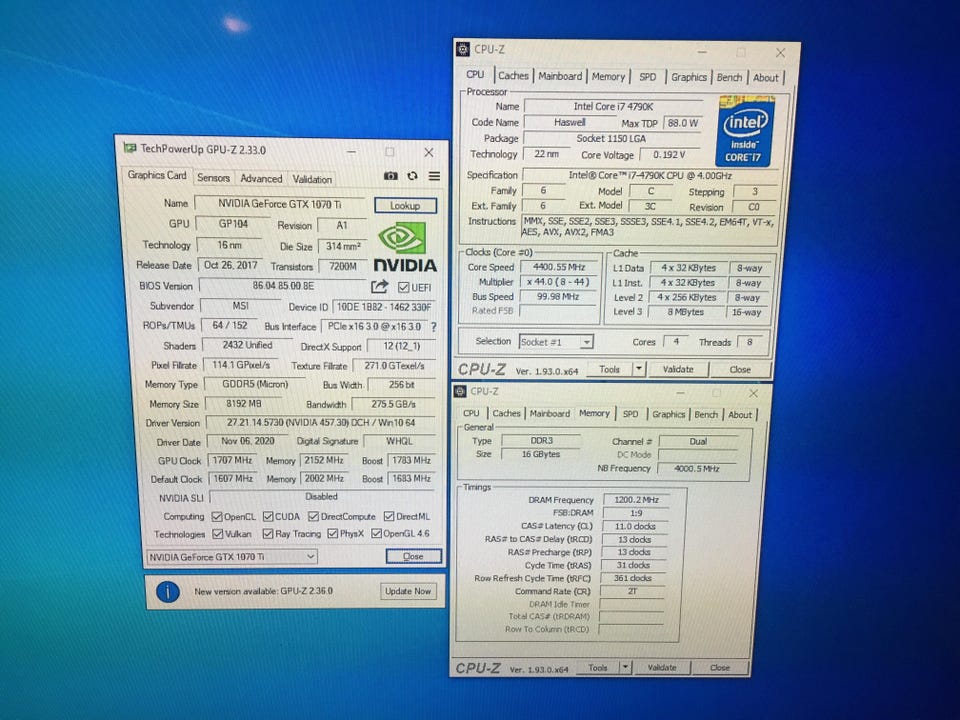The width and height of the screenshot is (960, 720).
Task: Open About tab in upper CPU-Z window
Action: [x=766, y=78]
